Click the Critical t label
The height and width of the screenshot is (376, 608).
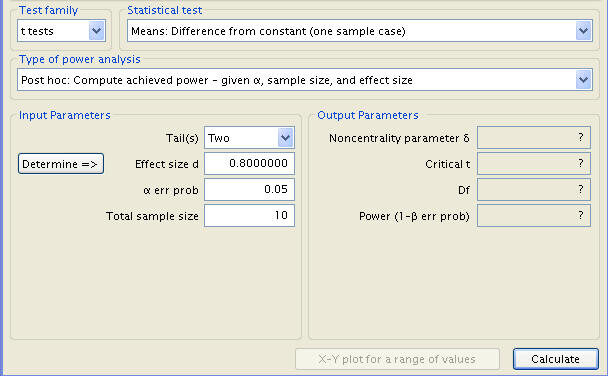click(x=447, y=164)
